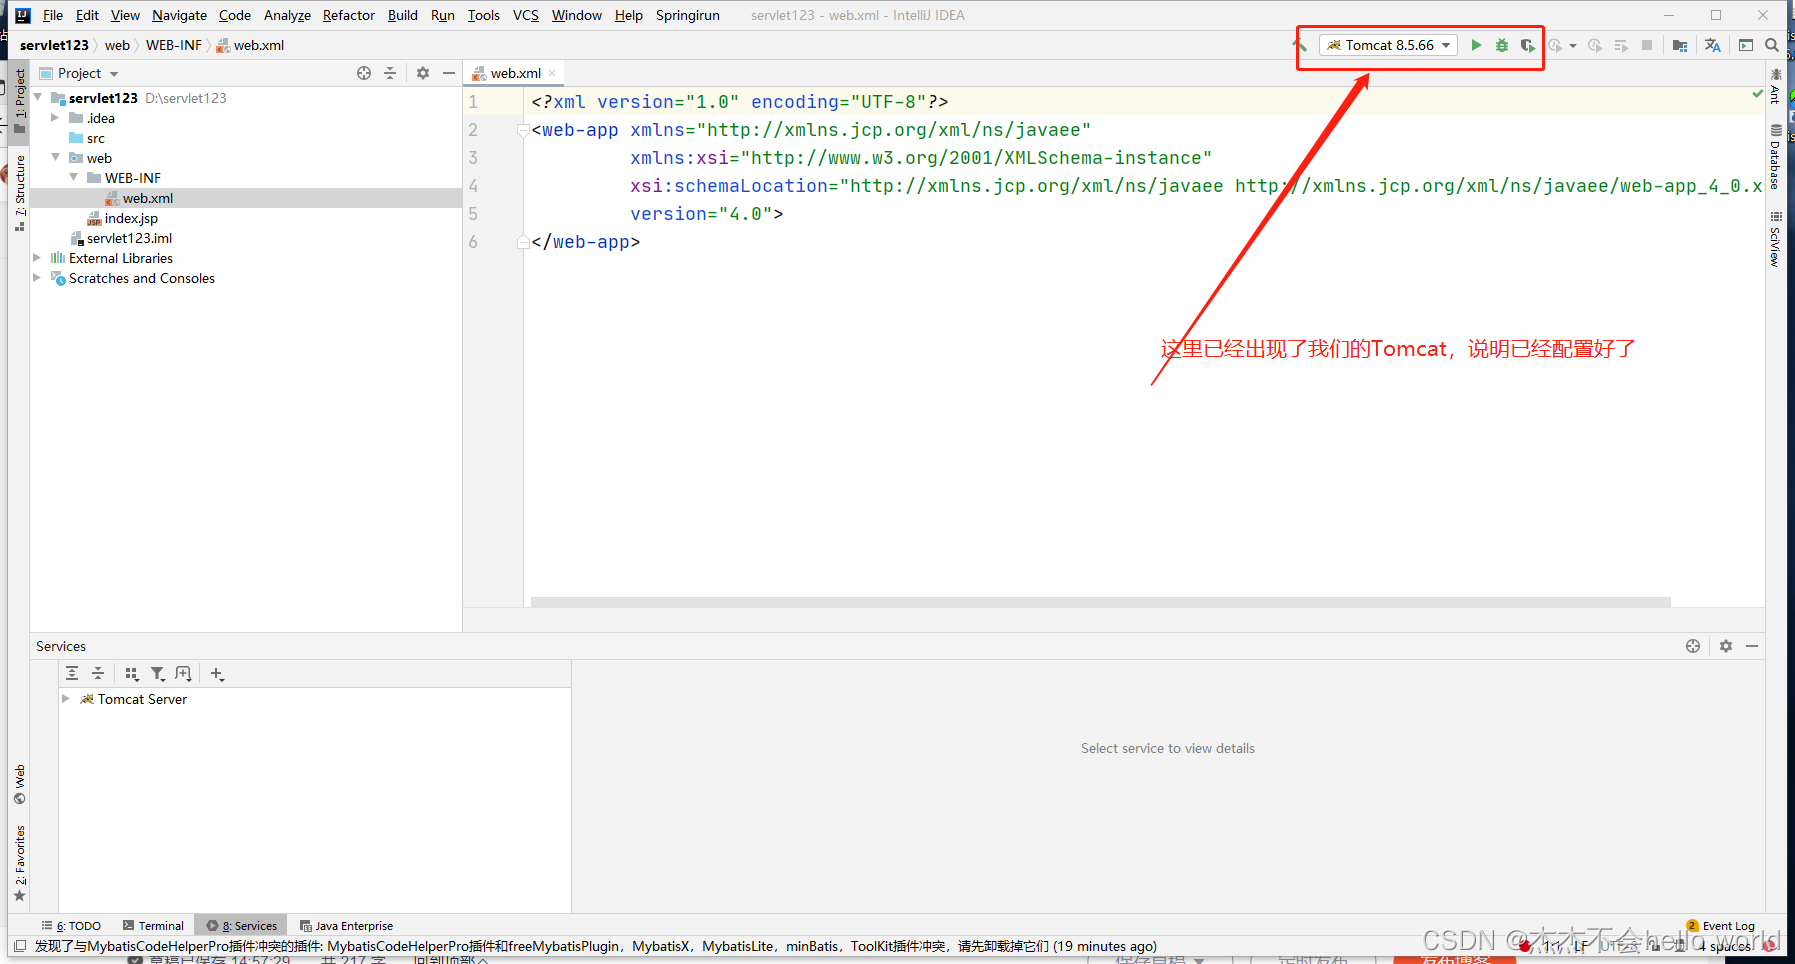This screenshot has height=964, width=1795.
Task: Start debugging with the green bug icon
Action: pos(1502,45)
